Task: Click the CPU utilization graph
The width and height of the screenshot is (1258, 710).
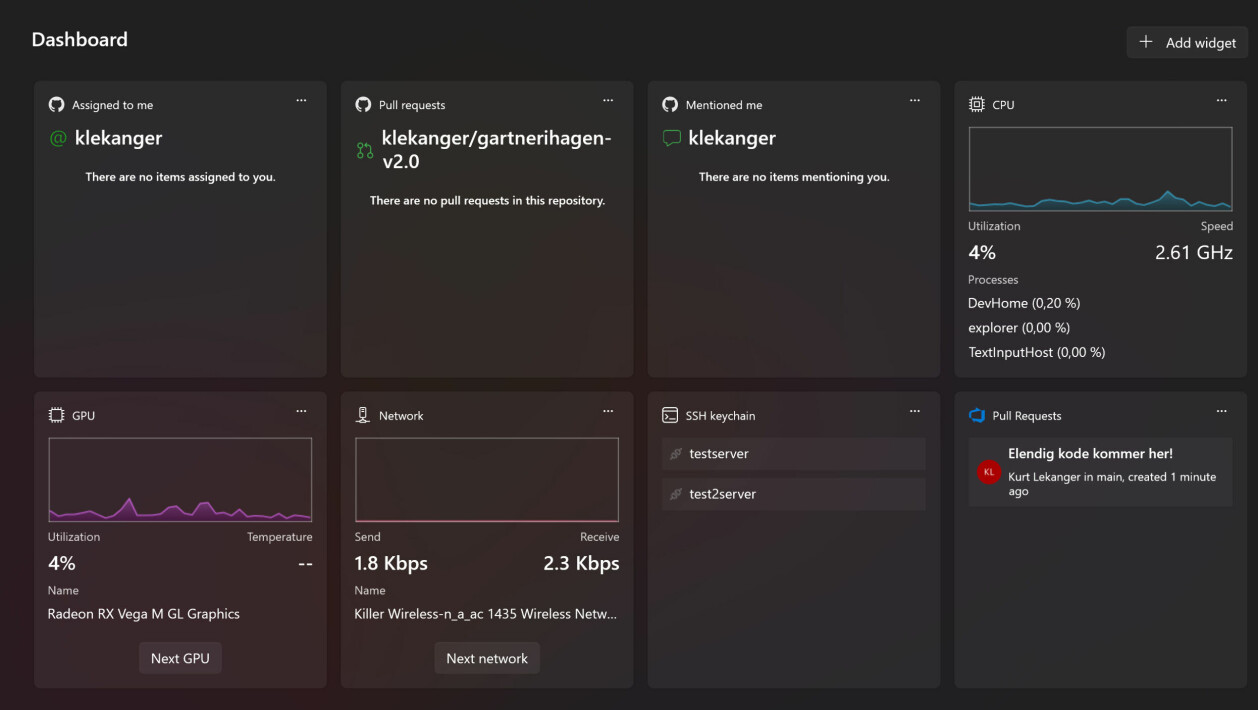Action: point(1100,169)
